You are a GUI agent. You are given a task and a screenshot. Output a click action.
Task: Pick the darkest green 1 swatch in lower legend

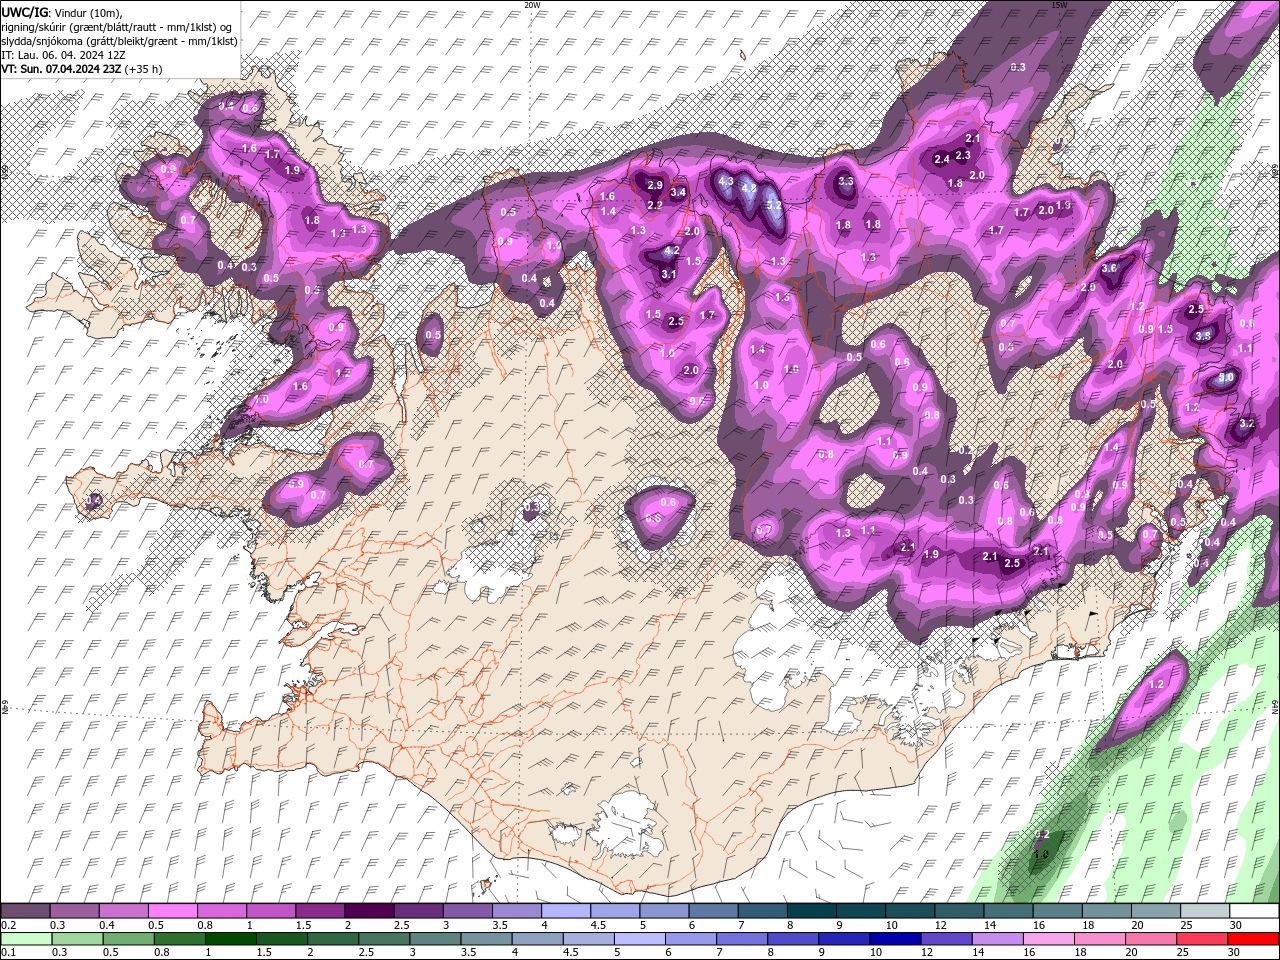(x=230, y=939)
